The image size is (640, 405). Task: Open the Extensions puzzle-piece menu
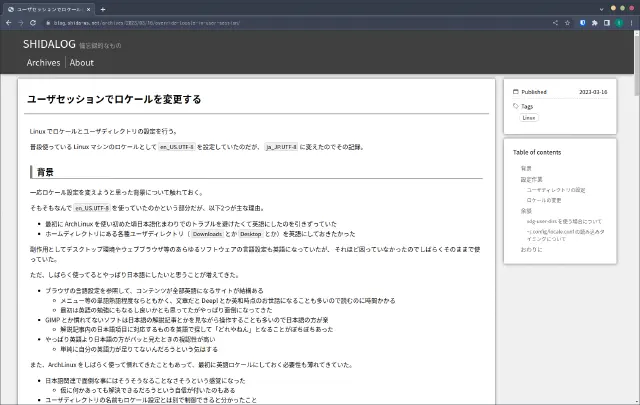click(595, 23)
